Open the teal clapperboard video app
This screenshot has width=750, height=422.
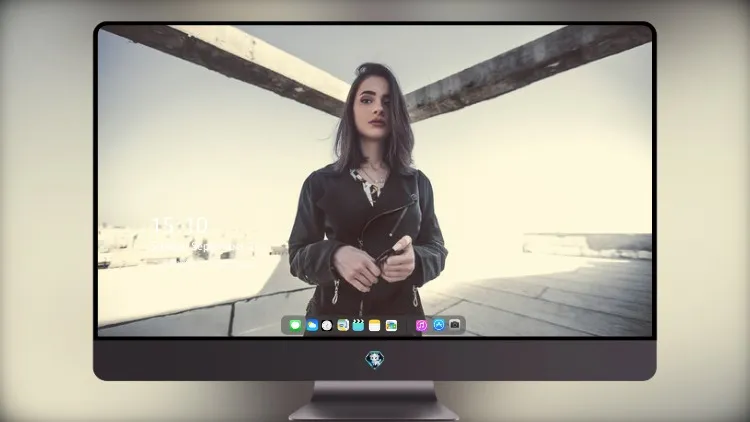358,325
